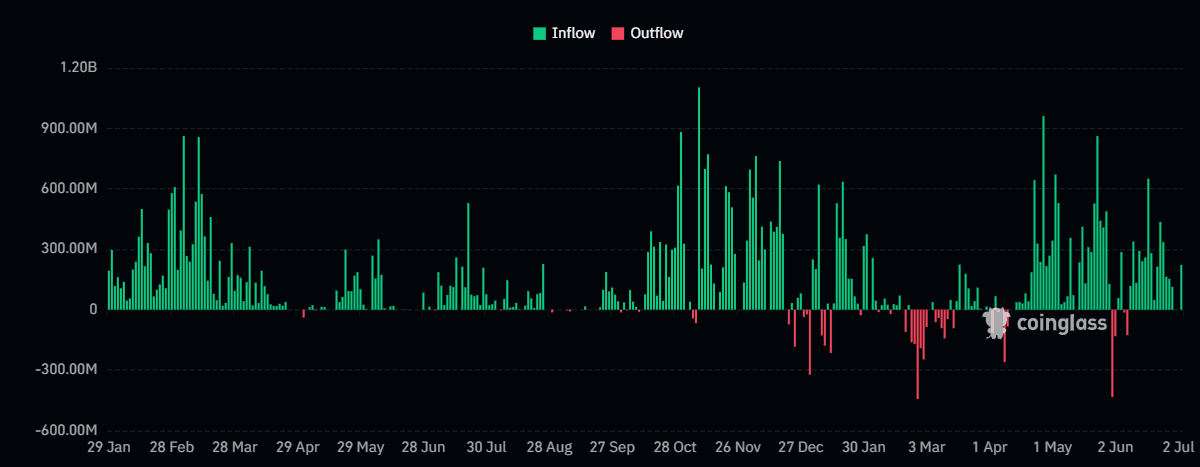The image size is (1200, 467).
Task: Click the coinglass watermark logo icon
Action: click(x=996, y=322)
